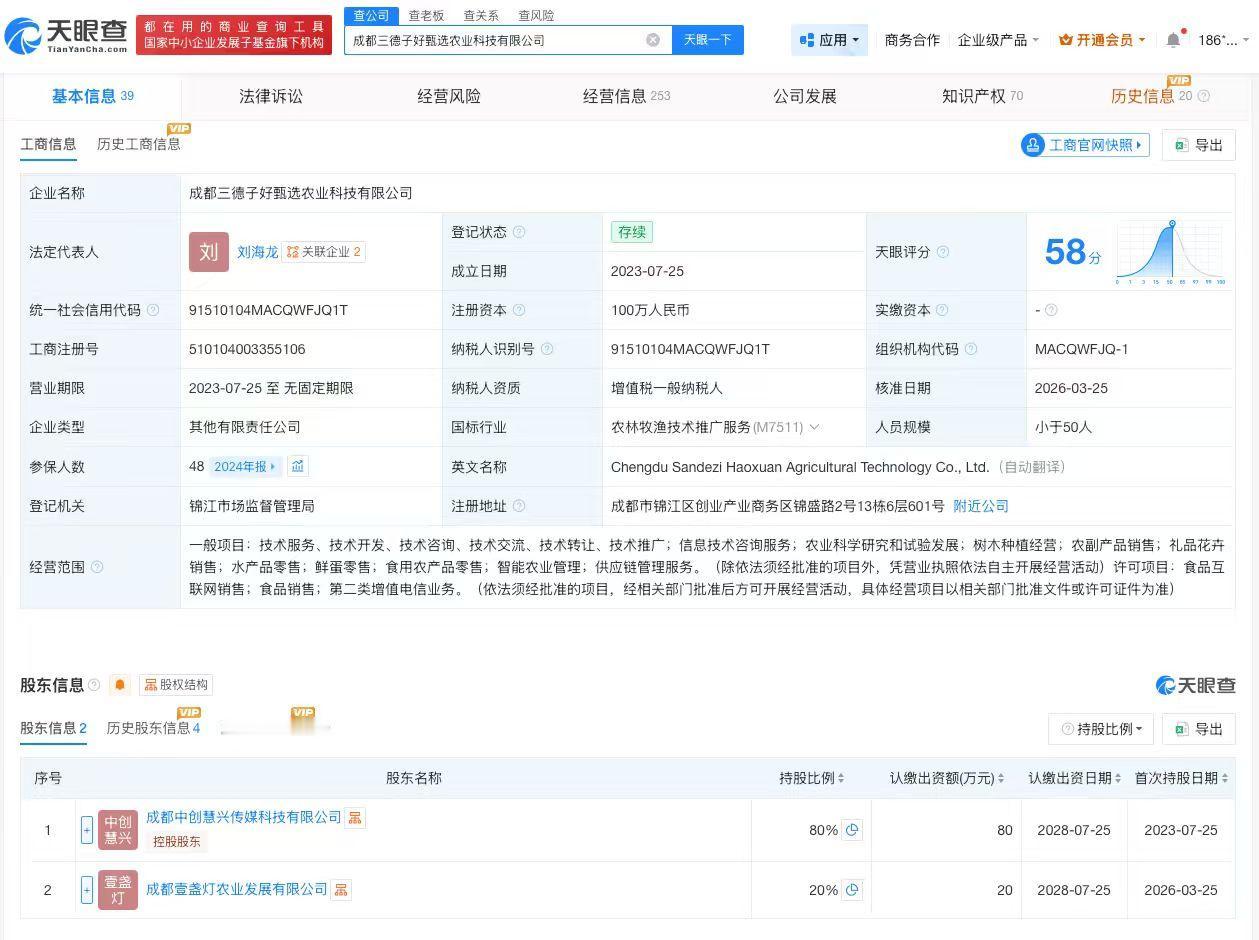Open the 刘海龙 profile link
Viewport: 1259px width, 940px height.
pos(258,252)
